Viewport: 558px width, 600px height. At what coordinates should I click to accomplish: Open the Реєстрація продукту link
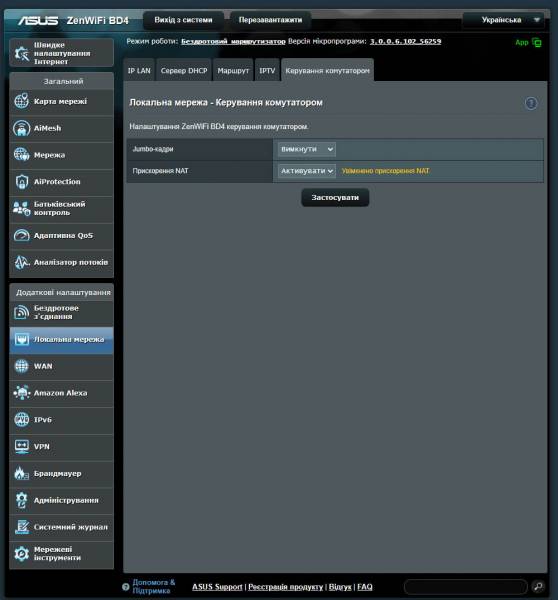click(x=286, y=587)
